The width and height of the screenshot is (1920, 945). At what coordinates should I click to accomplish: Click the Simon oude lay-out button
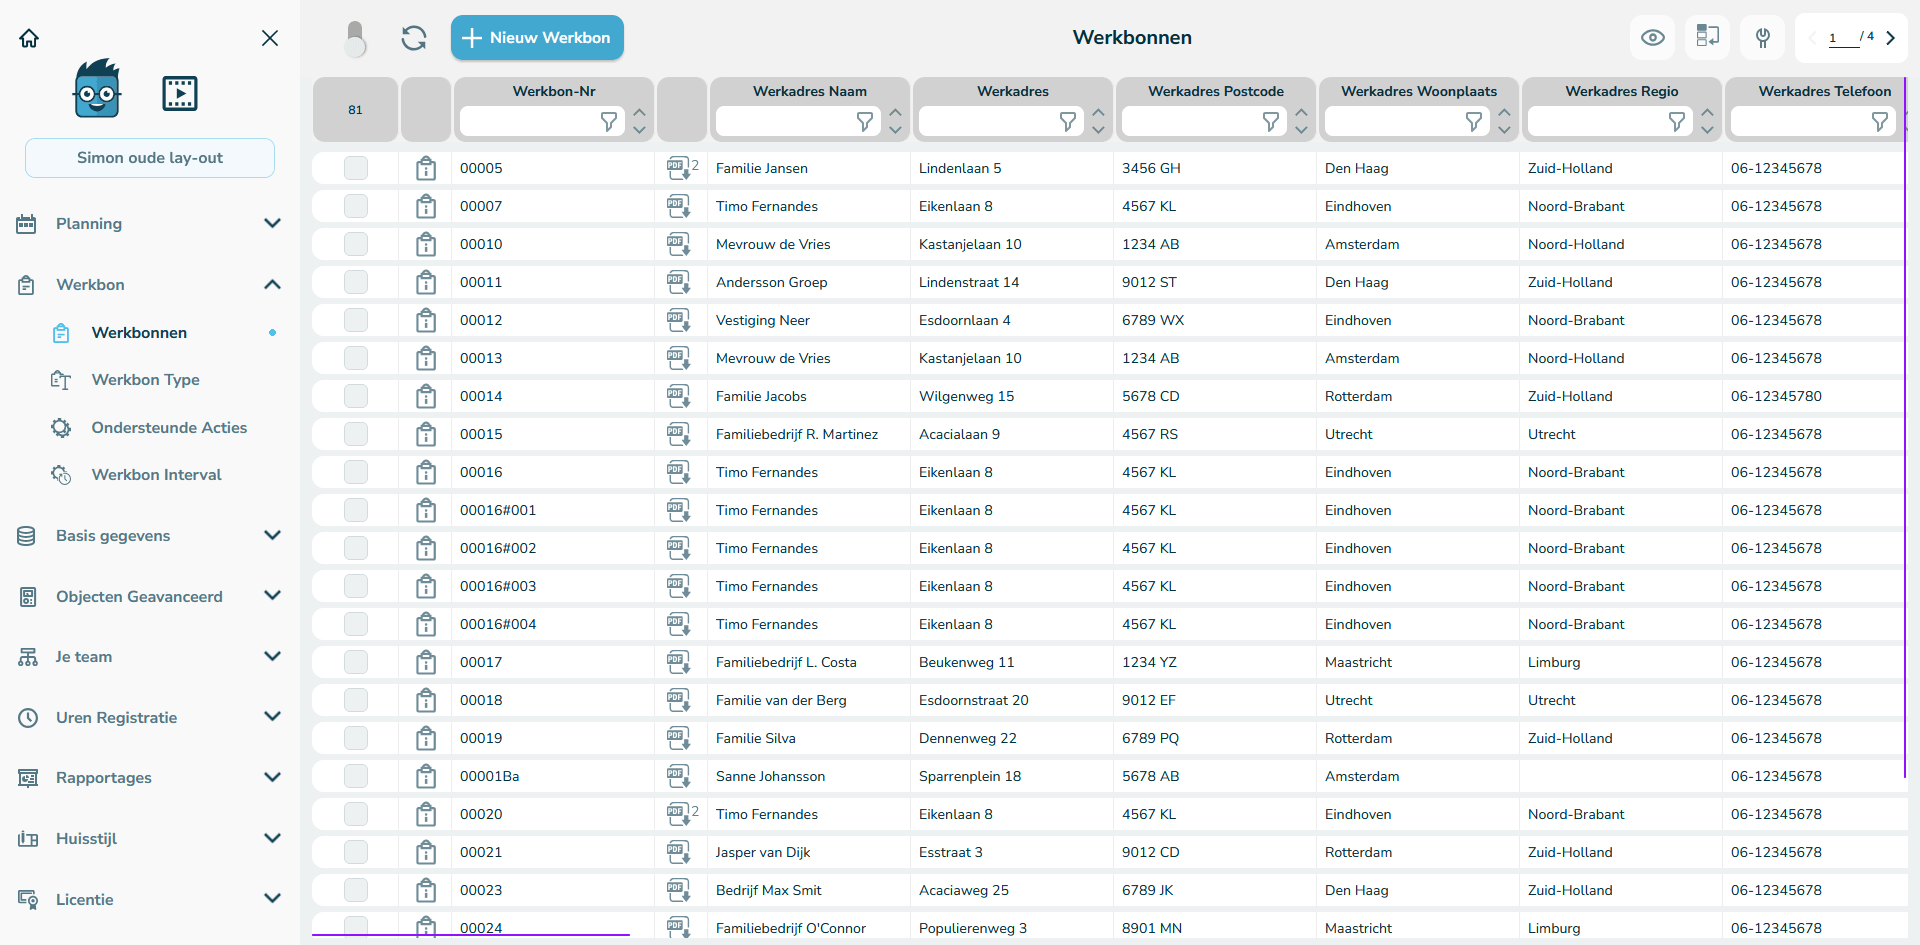[x=150, y=158]
